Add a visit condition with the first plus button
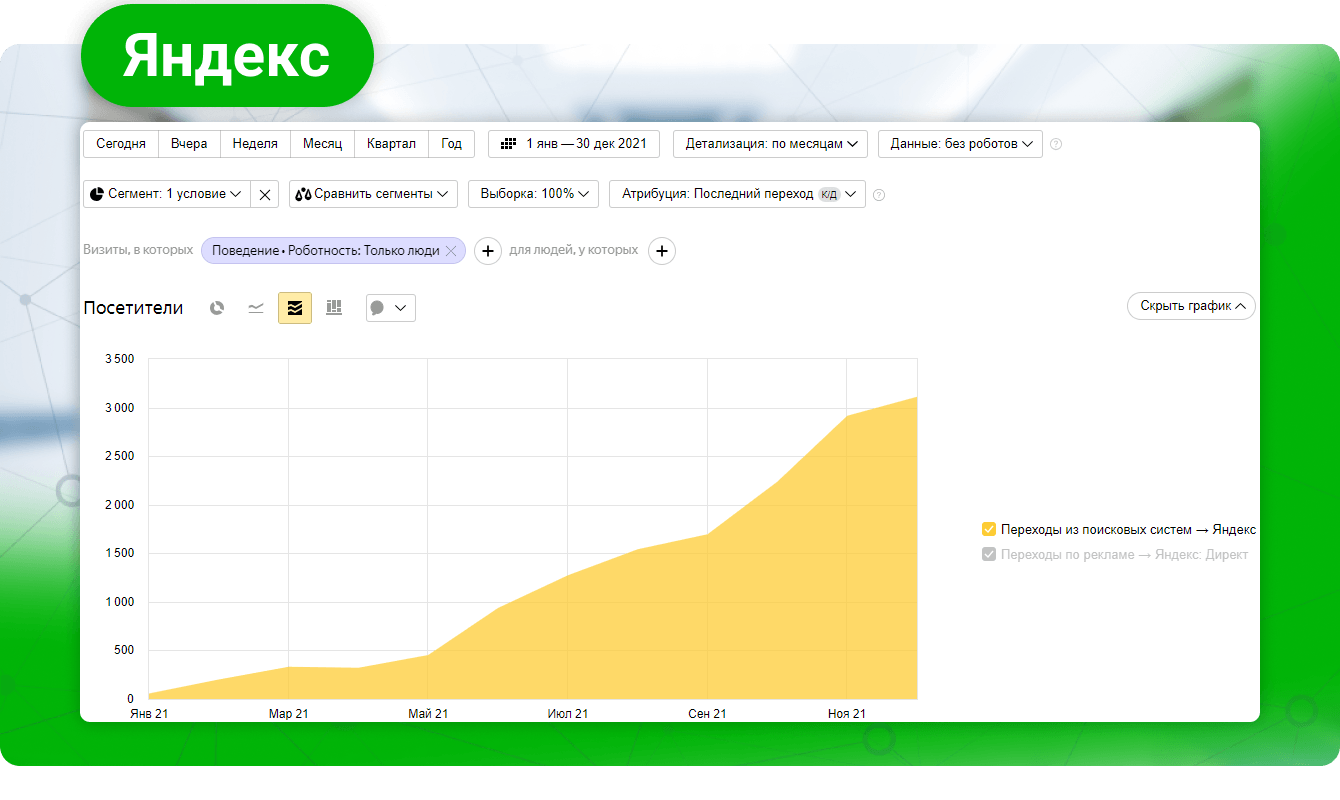 click(x=487, y=251)
